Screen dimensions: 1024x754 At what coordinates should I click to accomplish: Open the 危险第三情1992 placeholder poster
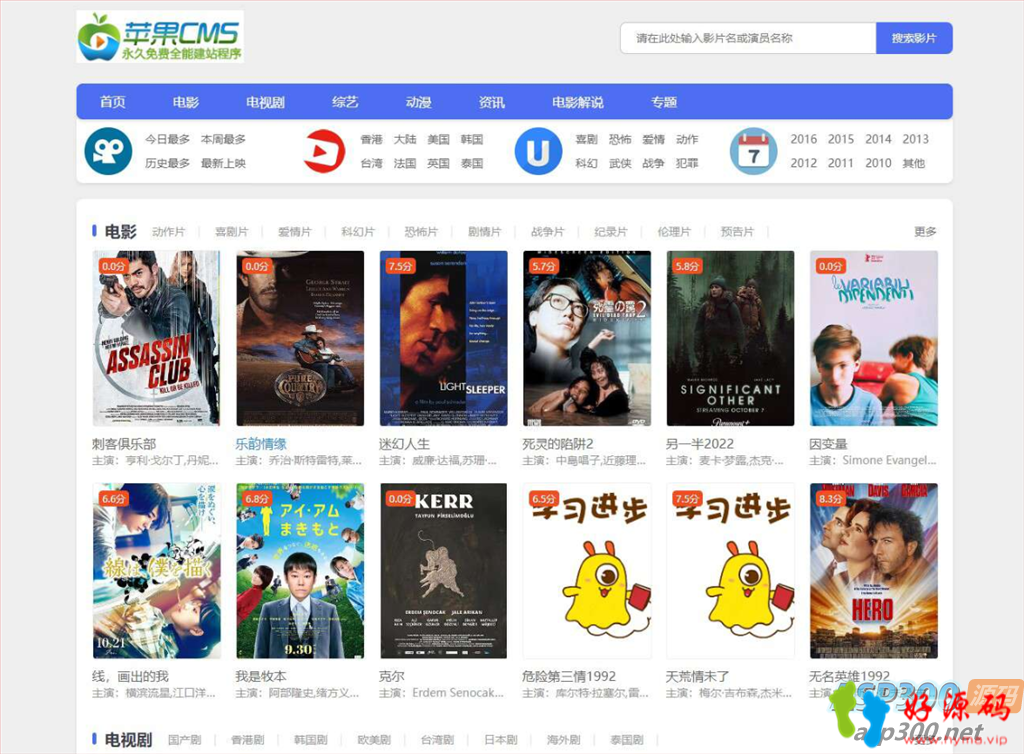pyautogui.click(x=587, y=571)
